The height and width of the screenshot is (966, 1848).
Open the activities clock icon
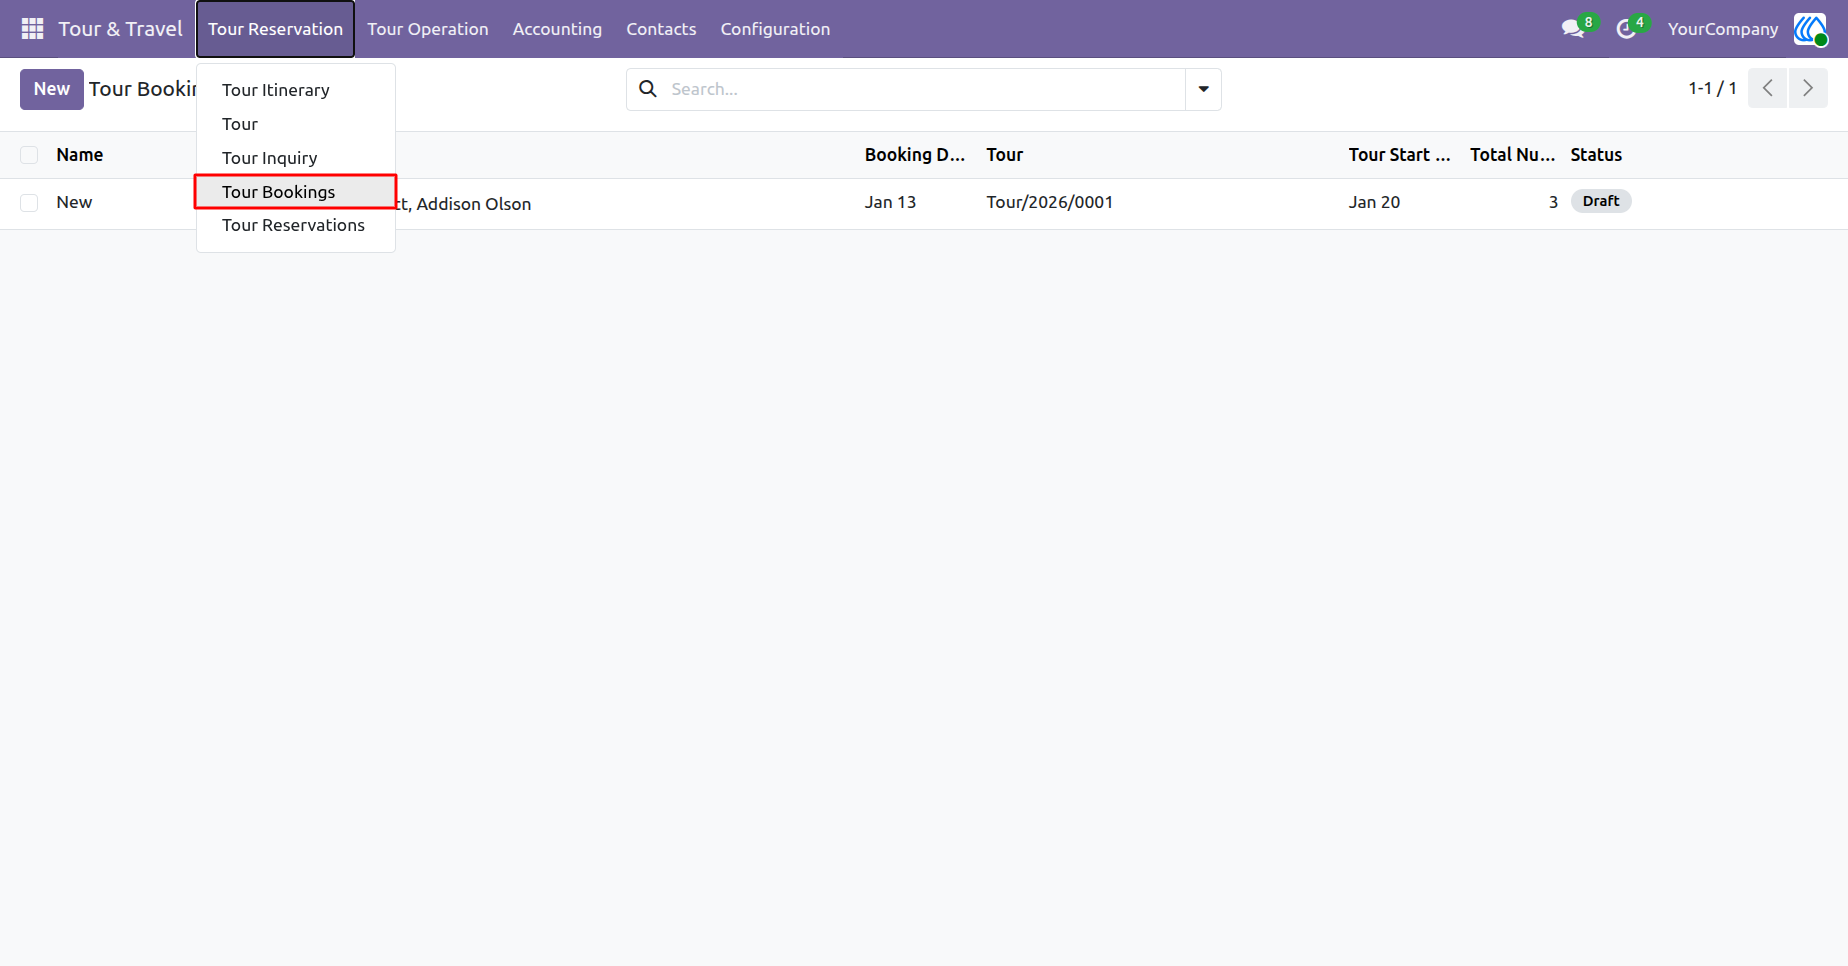(x=1626, y=29)
